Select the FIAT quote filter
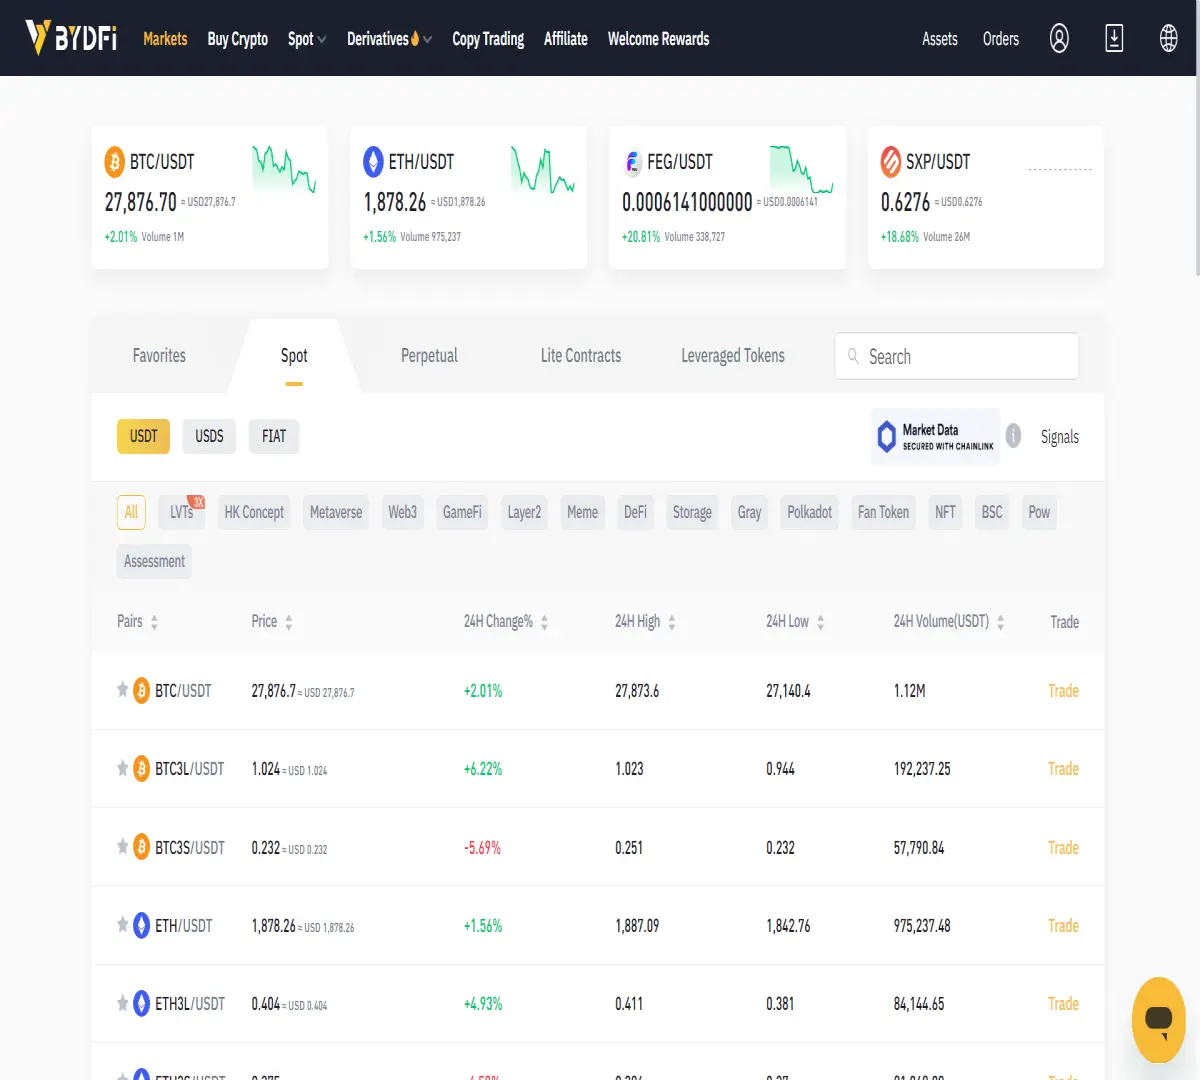The height and width of the screenshot is (1080, 1200). 274,436
